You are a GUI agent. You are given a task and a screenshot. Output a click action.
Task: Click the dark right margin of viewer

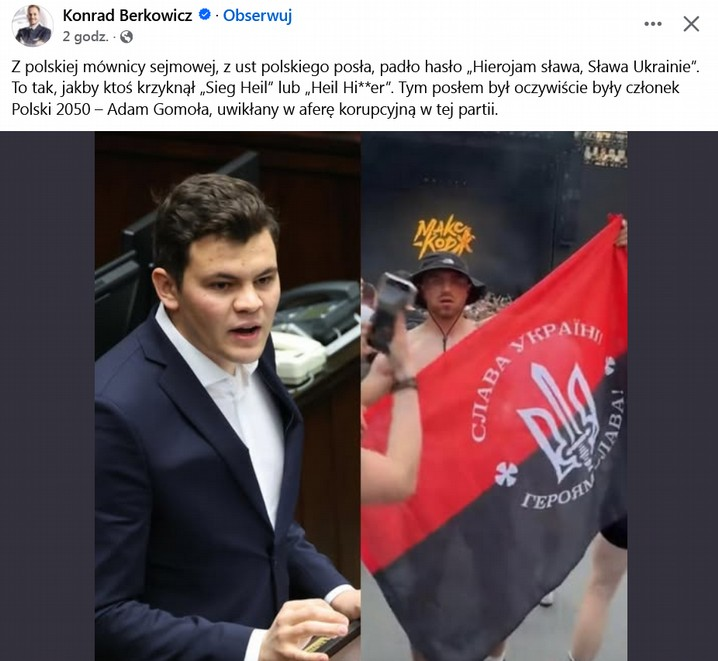672,396
